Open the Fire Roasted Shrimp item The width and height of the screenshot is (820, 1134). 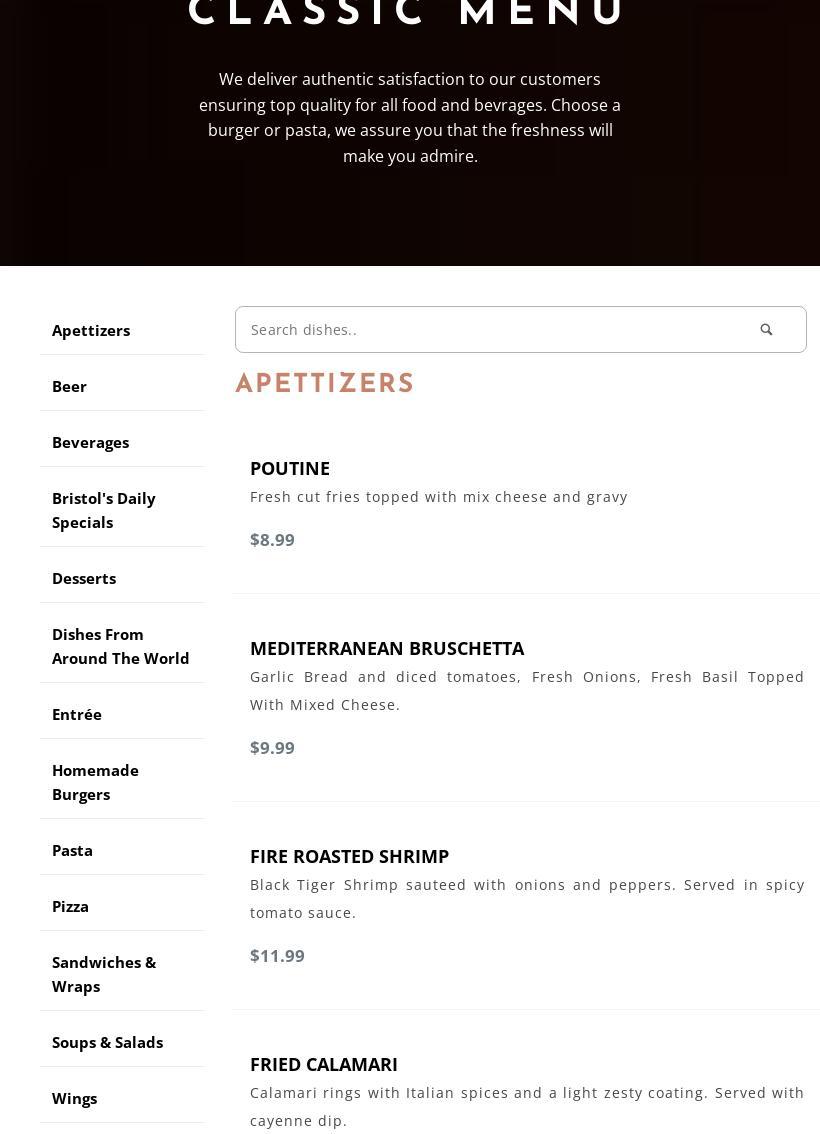tap(349, 856)
